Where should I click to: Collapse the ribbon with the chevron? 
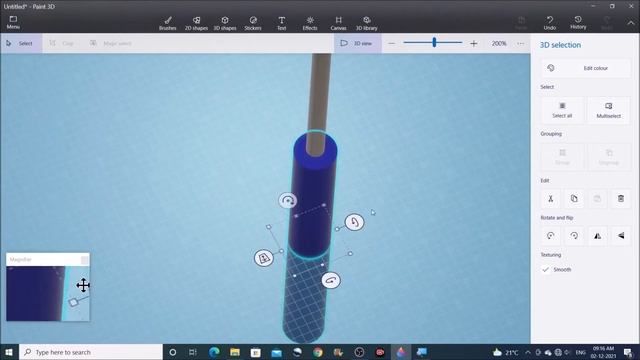click(x=631, y=23)
